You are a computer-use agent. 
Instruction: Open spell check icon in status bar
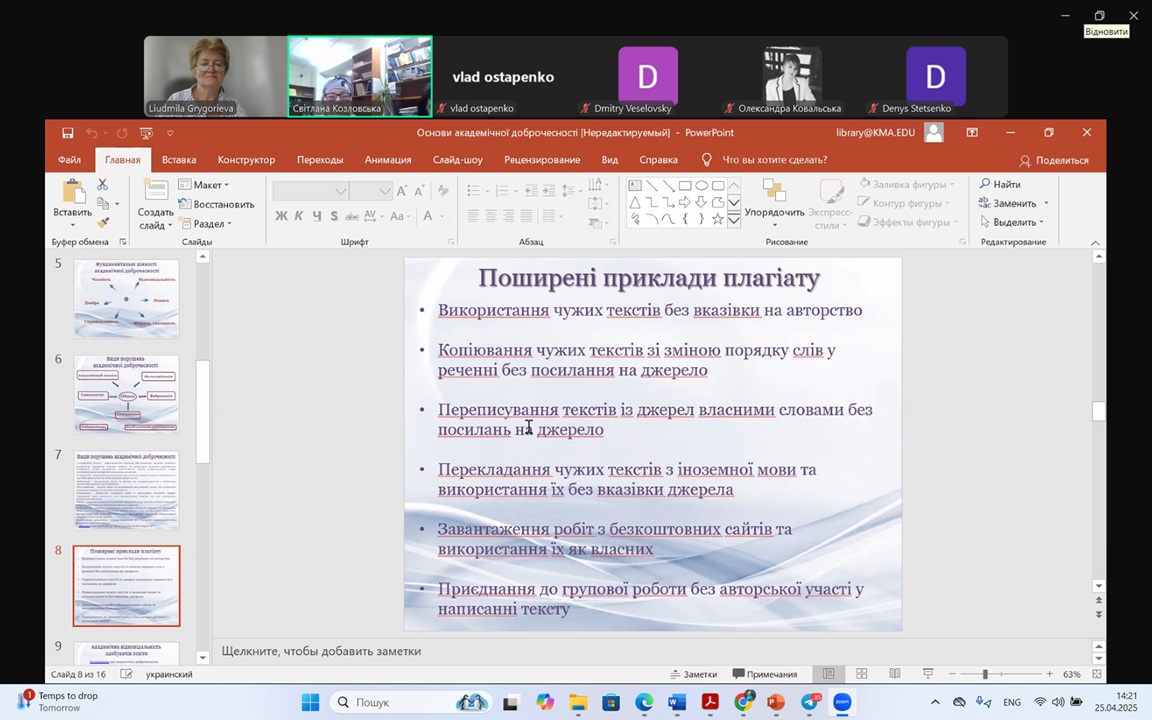126,674
